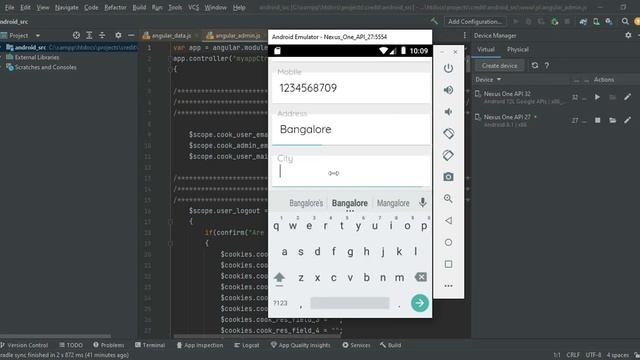Image resolution: width=640 pixels, height=360 pixels.
Task: Toggle the keyboard shift key
Action: (x=279, y=278)
